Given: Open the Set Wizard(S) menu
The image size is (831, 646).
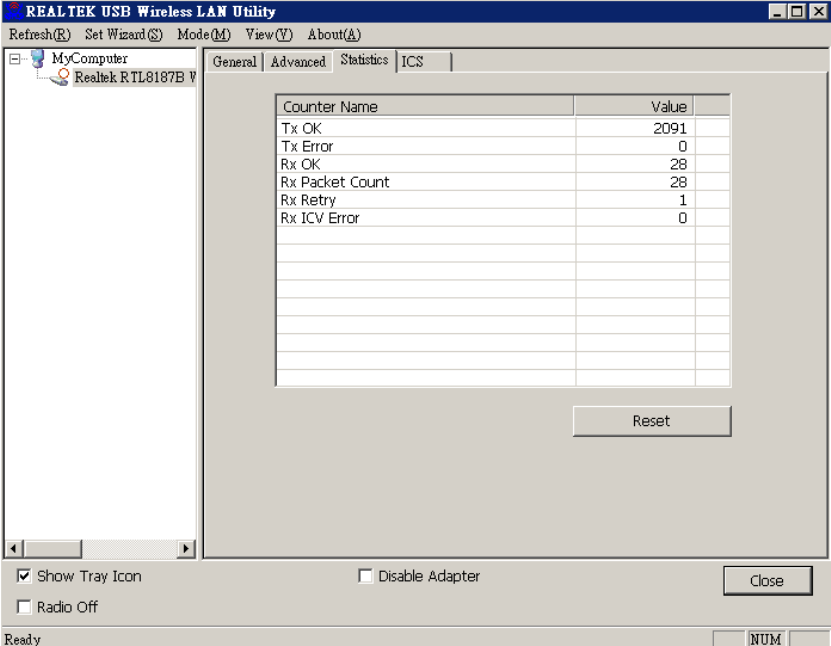Looking at the screenshot, I should tap(123, 34).
